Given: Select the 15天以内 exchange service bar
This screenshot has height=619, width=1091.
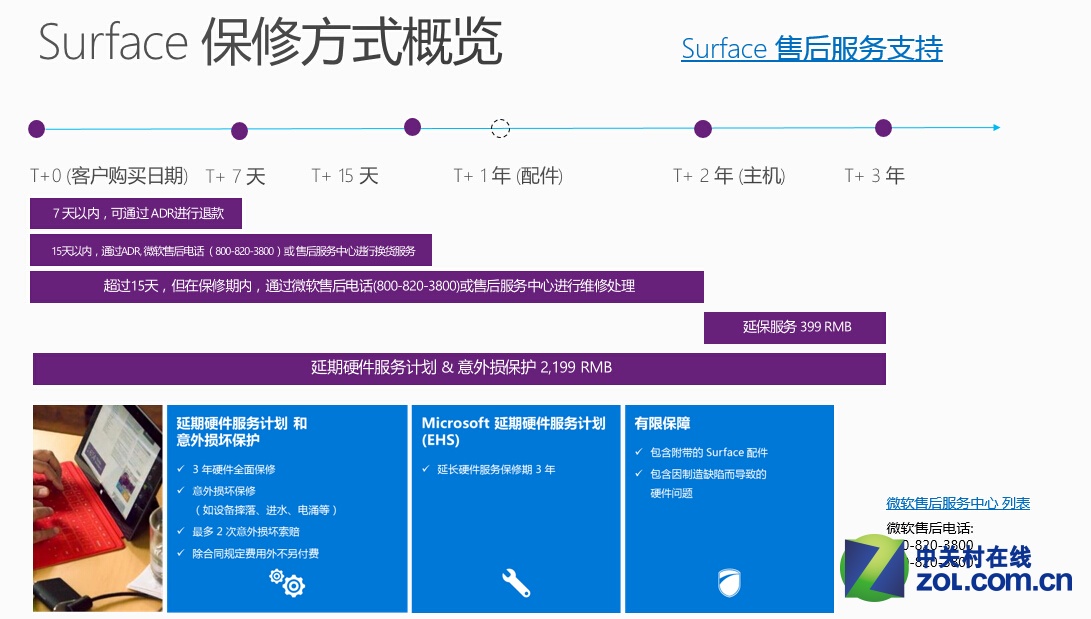Looking at the screenshot, I should pyautogui.click(x=231, y=250).
